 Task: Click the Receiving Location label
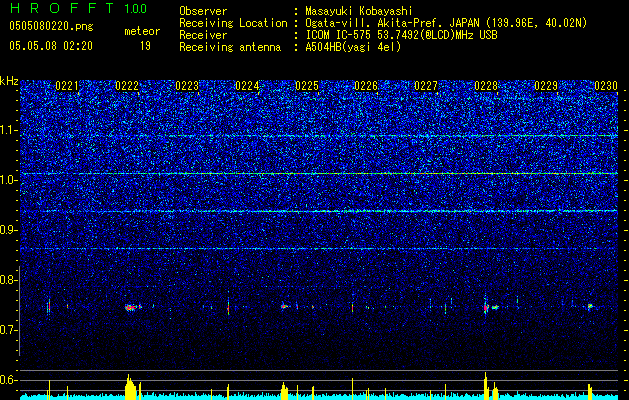[x=233, y=23]
